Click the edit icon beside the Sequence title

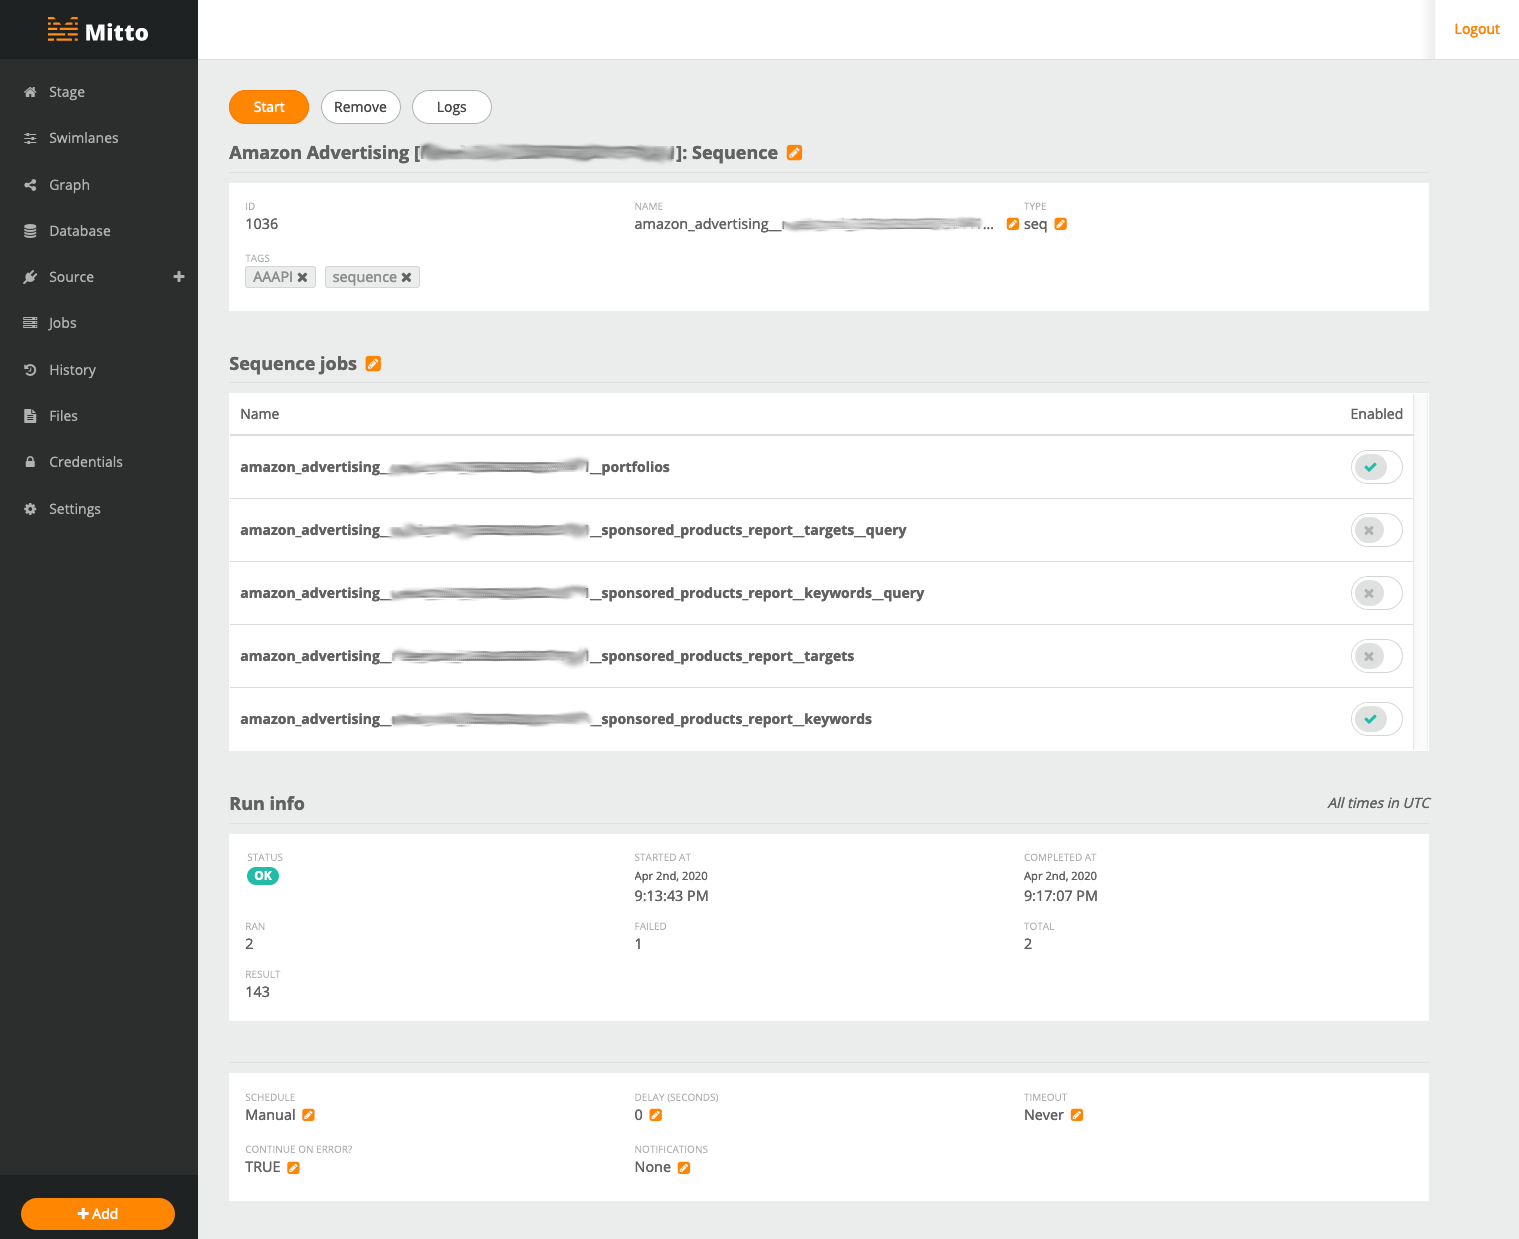[794, 153]
